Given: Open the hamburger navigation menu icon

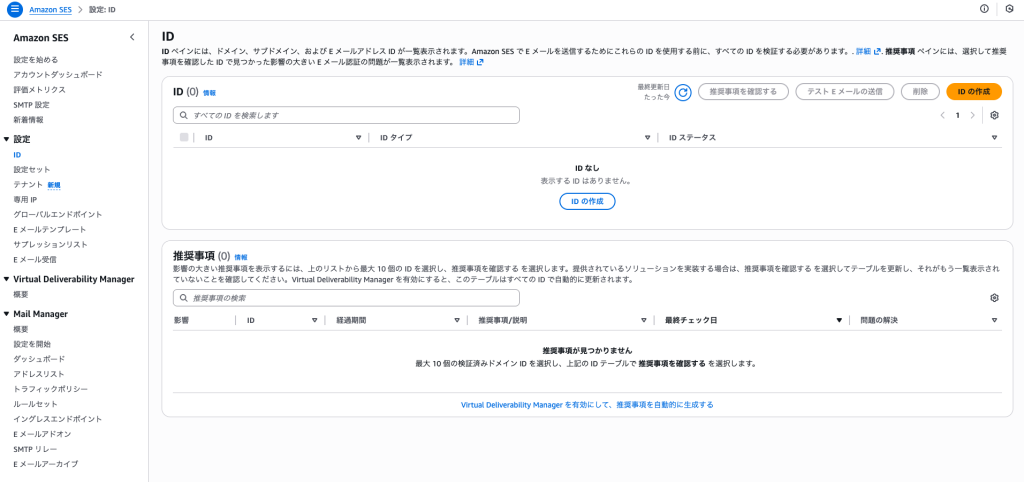Looking at the screenshot, I should (x=15, y=9).
